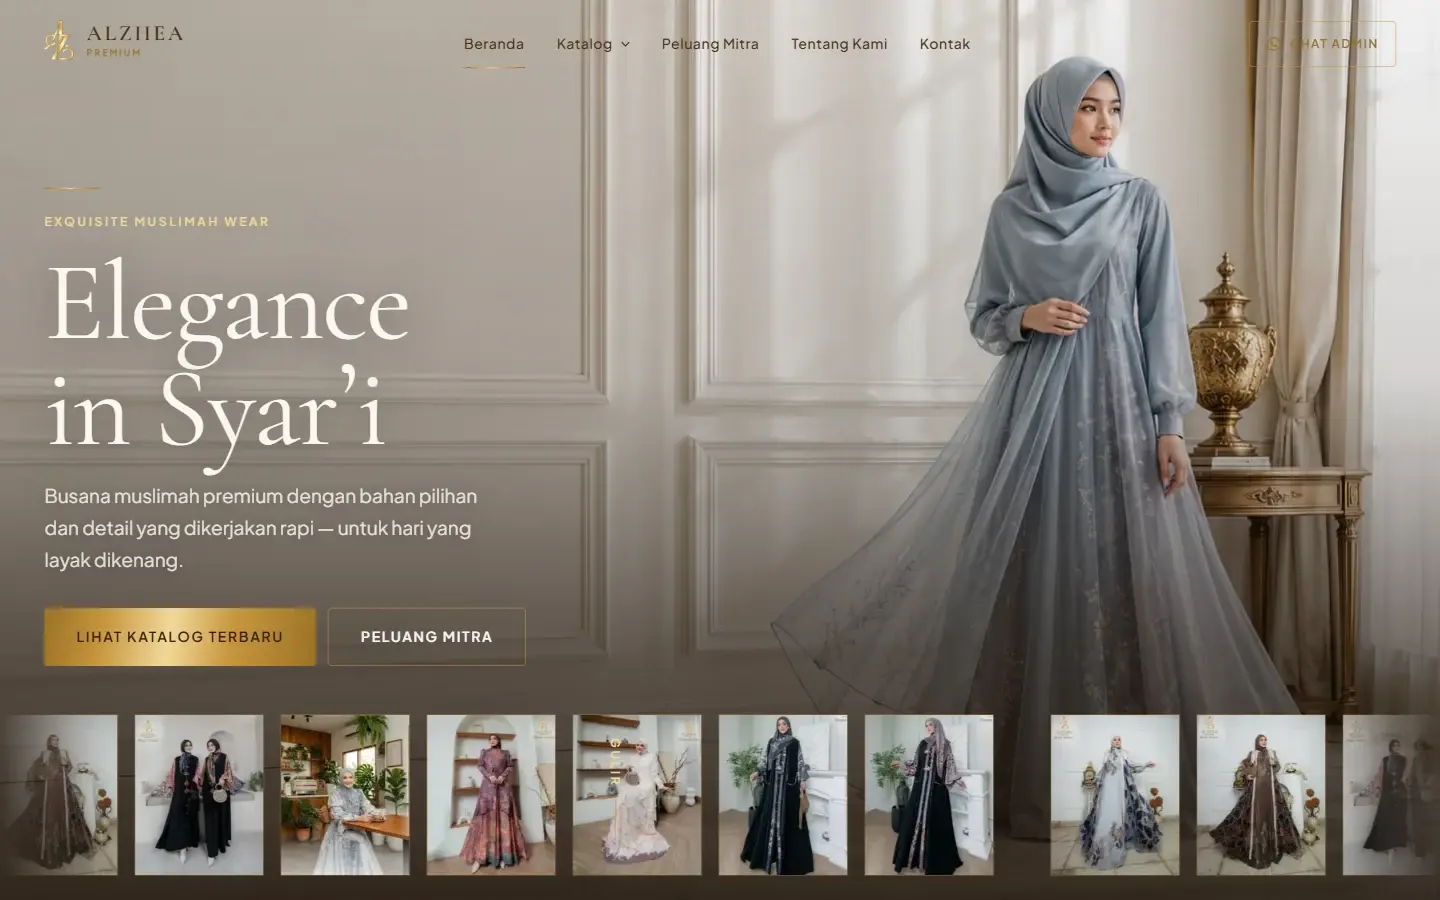
Task: Click the outlined Peluang Mitra hero button
Action: (427, 637)
